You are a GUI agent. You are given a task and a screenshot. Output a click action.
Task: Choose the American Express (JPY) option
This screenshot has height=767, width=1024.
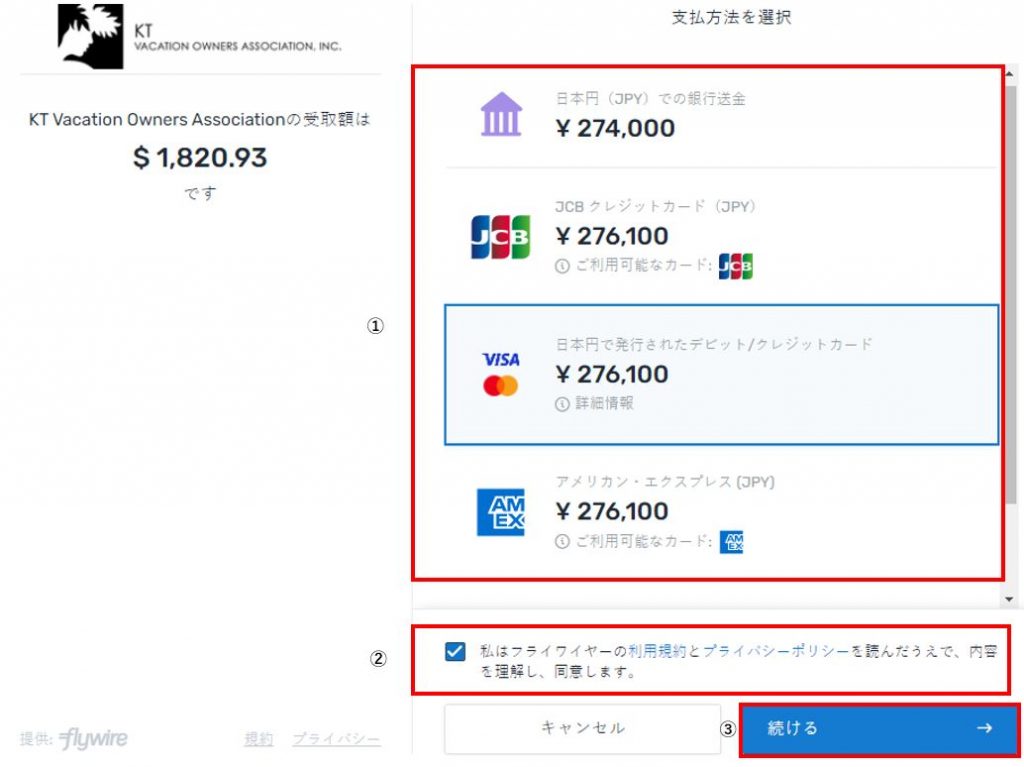pos(721,513)
